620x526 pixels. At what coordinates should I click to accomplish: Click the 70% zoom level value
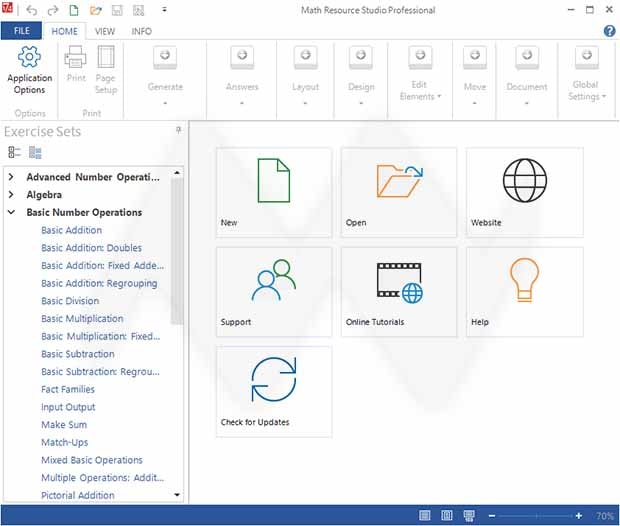[x=605, y=516]
